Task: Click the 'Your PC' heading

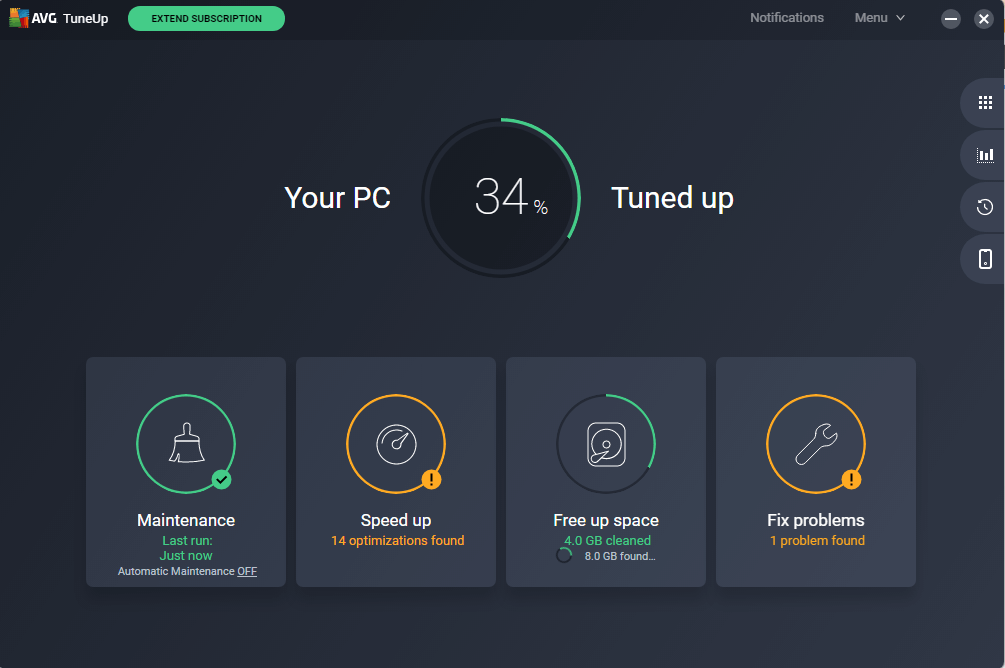Action: coord(338,197)
